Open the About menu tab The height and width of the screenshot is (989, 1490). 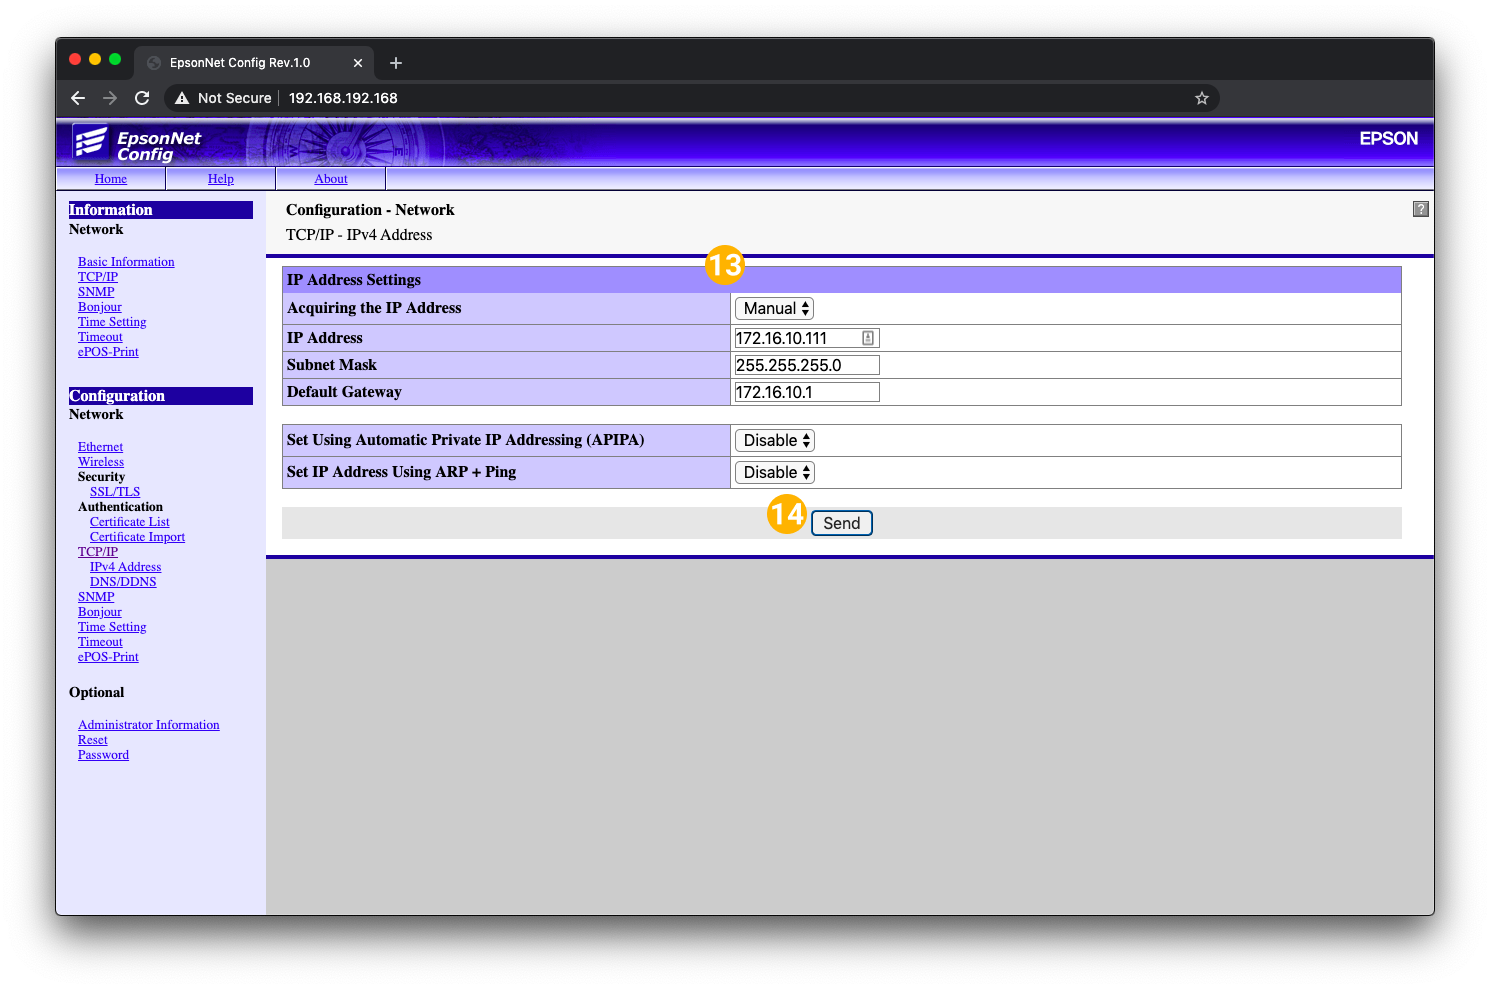point(331,179)
